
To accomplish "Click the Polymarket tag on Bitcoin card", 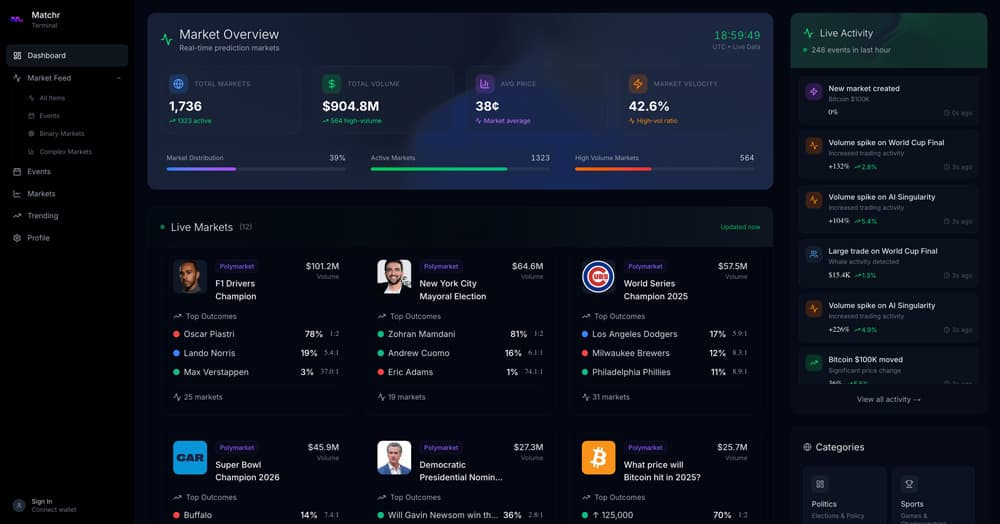I will 645,448.
